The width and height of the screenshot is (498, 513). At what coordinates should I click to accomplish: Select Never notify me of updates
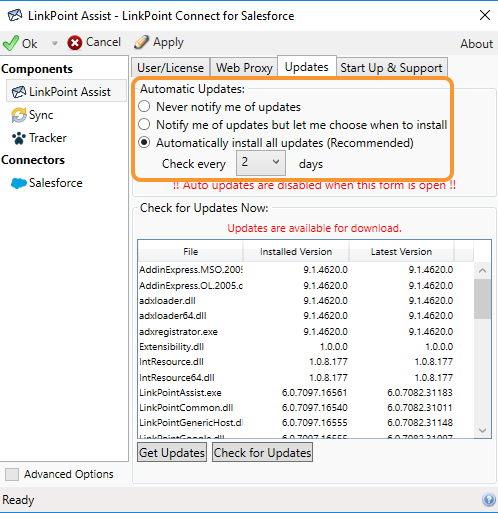144,107
